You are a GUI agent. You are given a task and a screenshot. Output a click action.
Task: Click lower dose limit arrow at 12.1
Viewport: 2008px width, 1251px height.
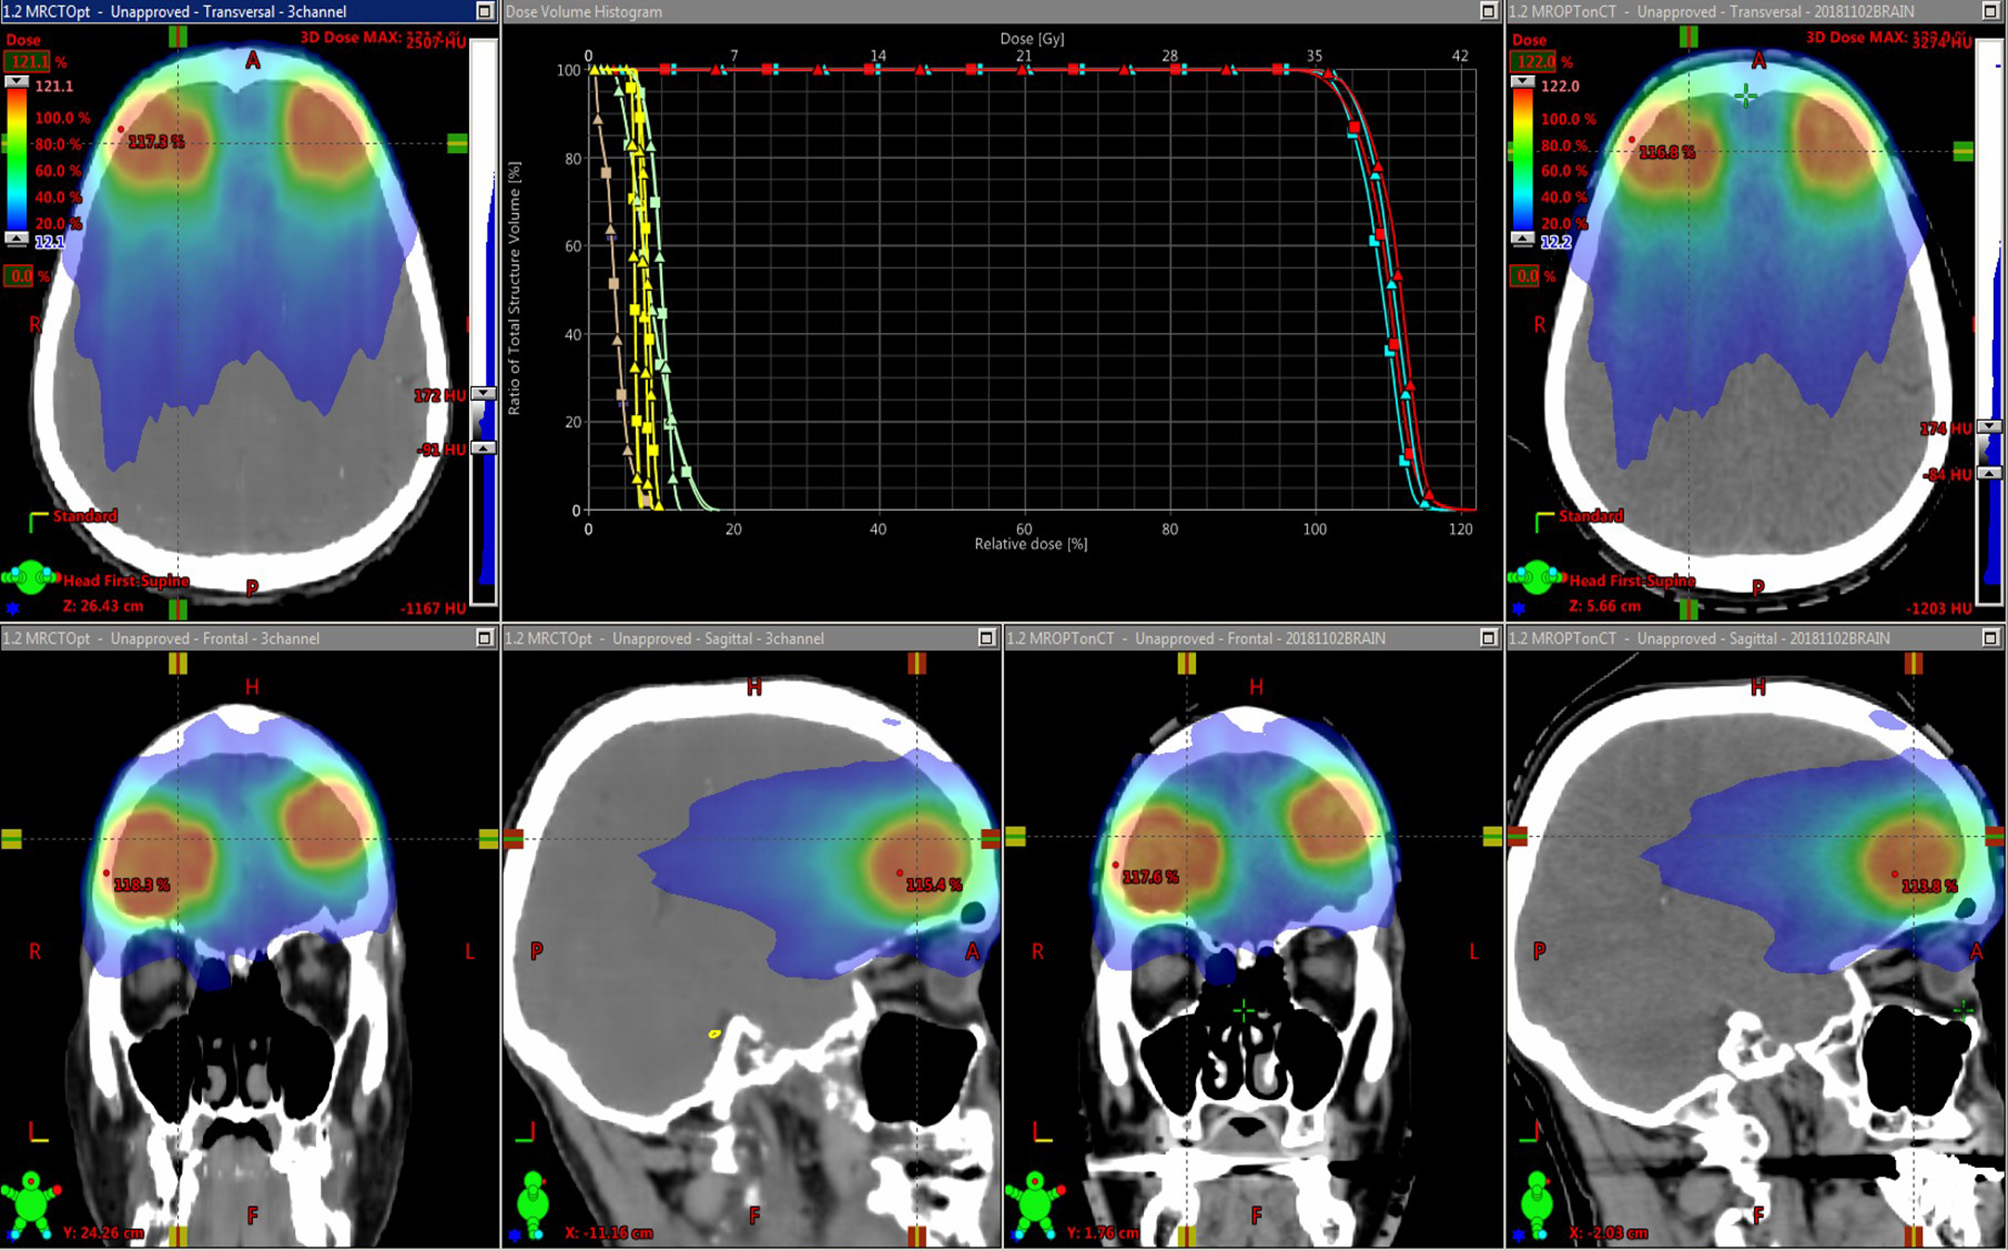click(17, 239)
